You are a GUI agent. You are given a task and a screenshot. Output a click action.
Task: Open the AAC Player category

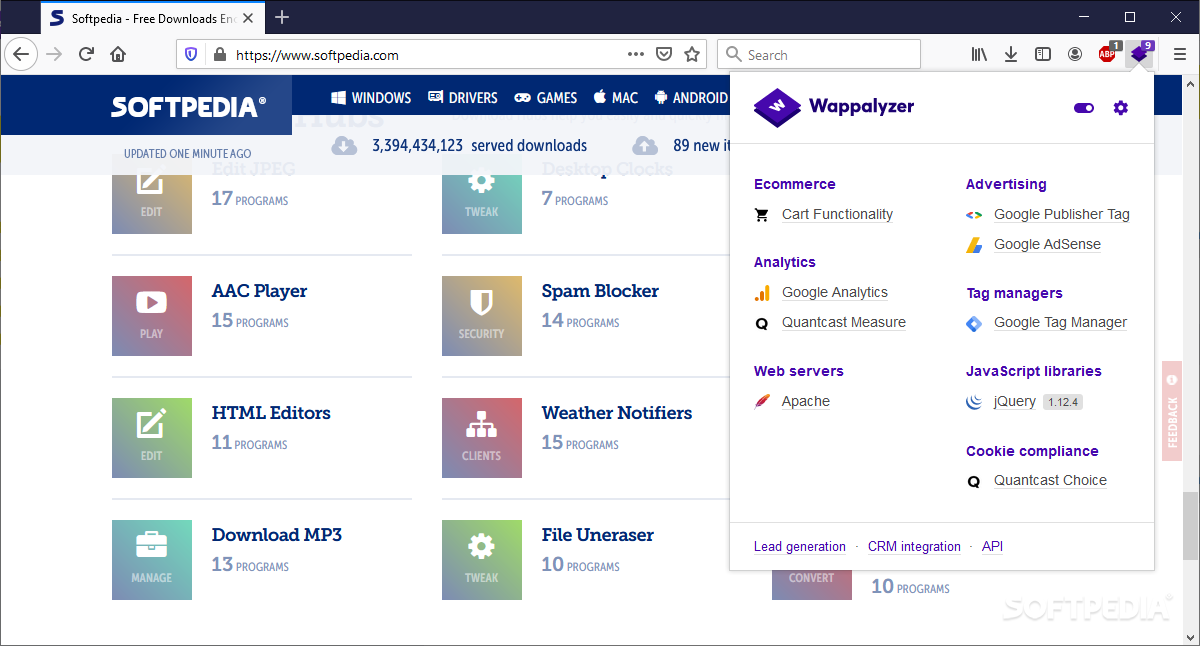[x=259, y=291]
